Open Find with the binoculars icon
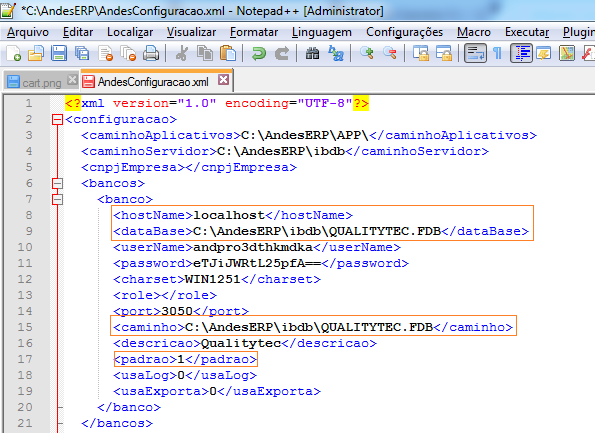 (x=312, y=53)
